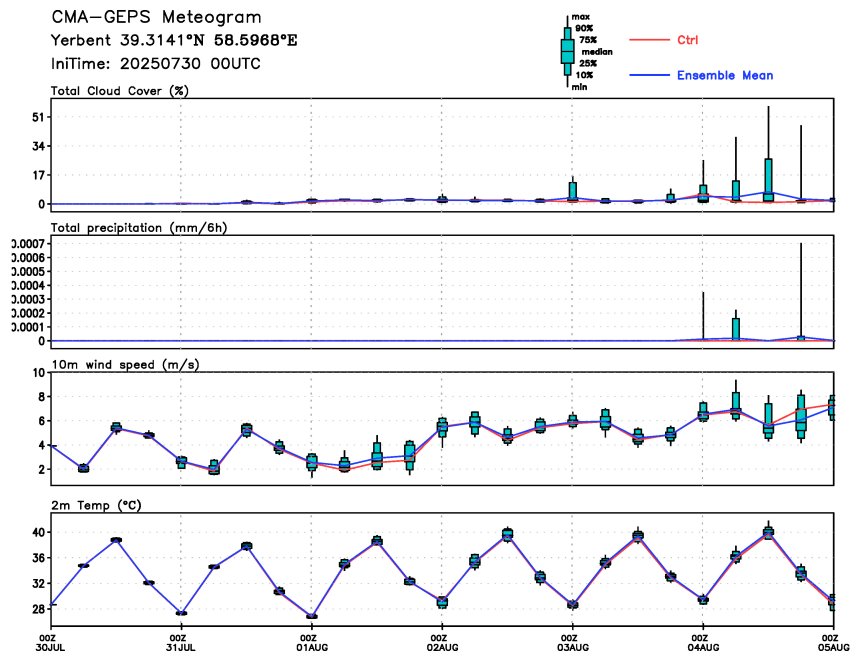This screenshot has width=860, height=663.
Task: Click the '2m Temp (°C)' panel title
Action: click(96, 505)
